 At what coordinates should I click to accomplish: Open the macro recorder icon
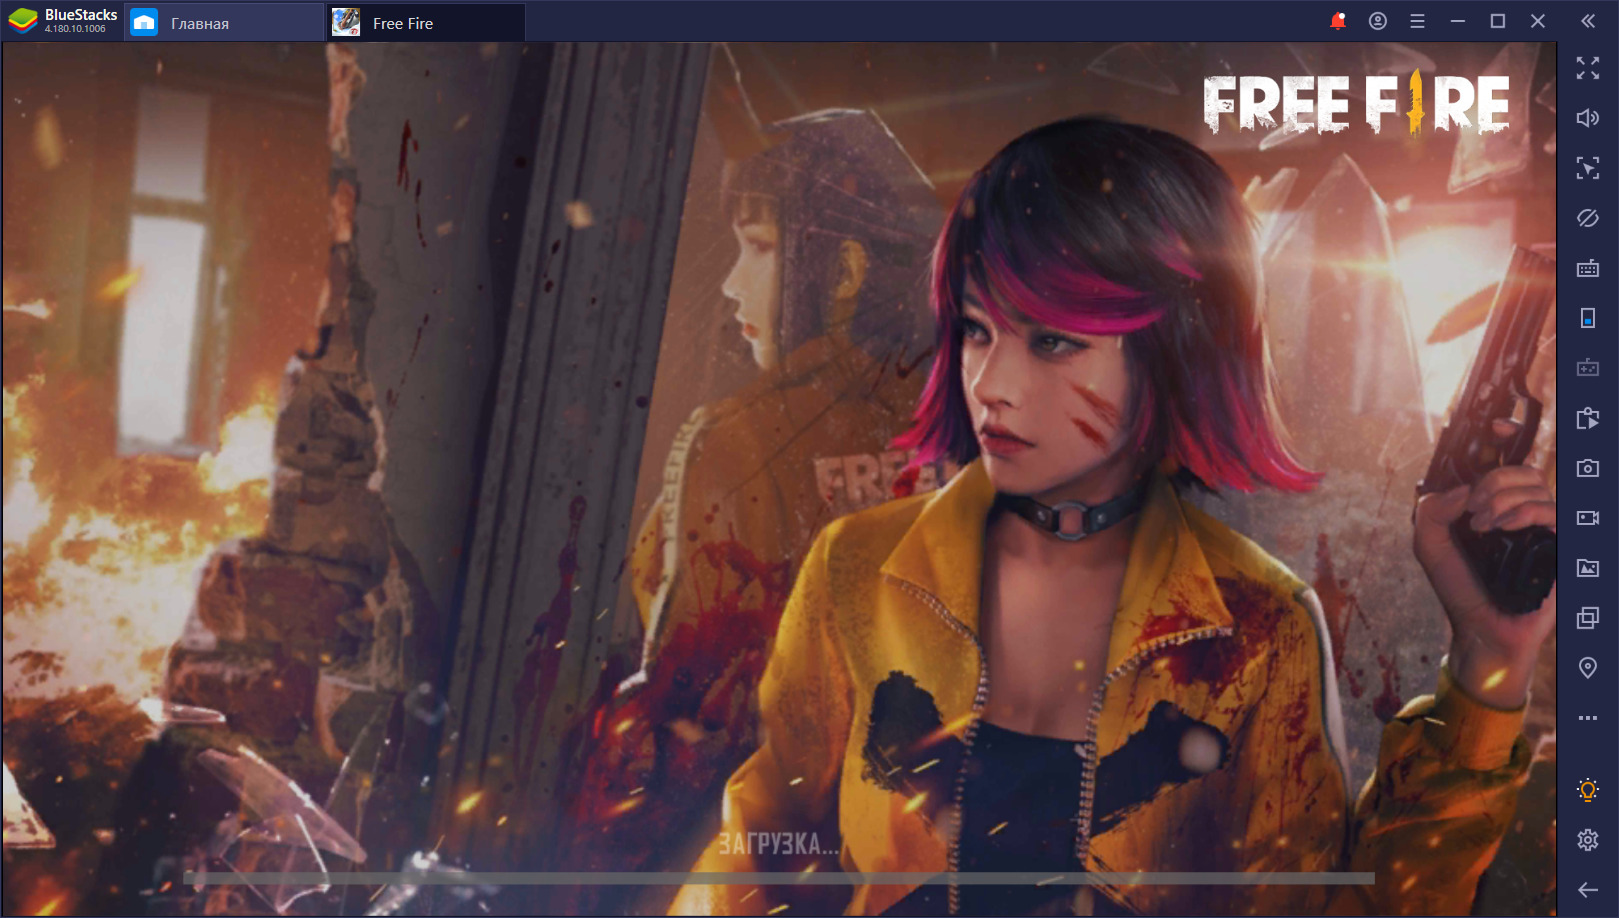(x=1588, y=418)
